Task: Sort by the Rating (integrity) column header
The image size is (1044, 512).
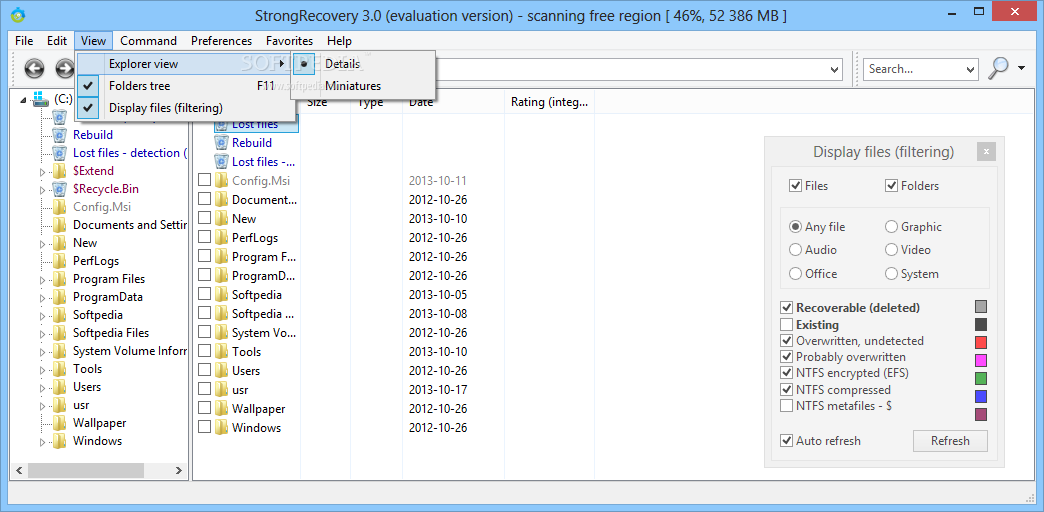Action: [549, 102]
